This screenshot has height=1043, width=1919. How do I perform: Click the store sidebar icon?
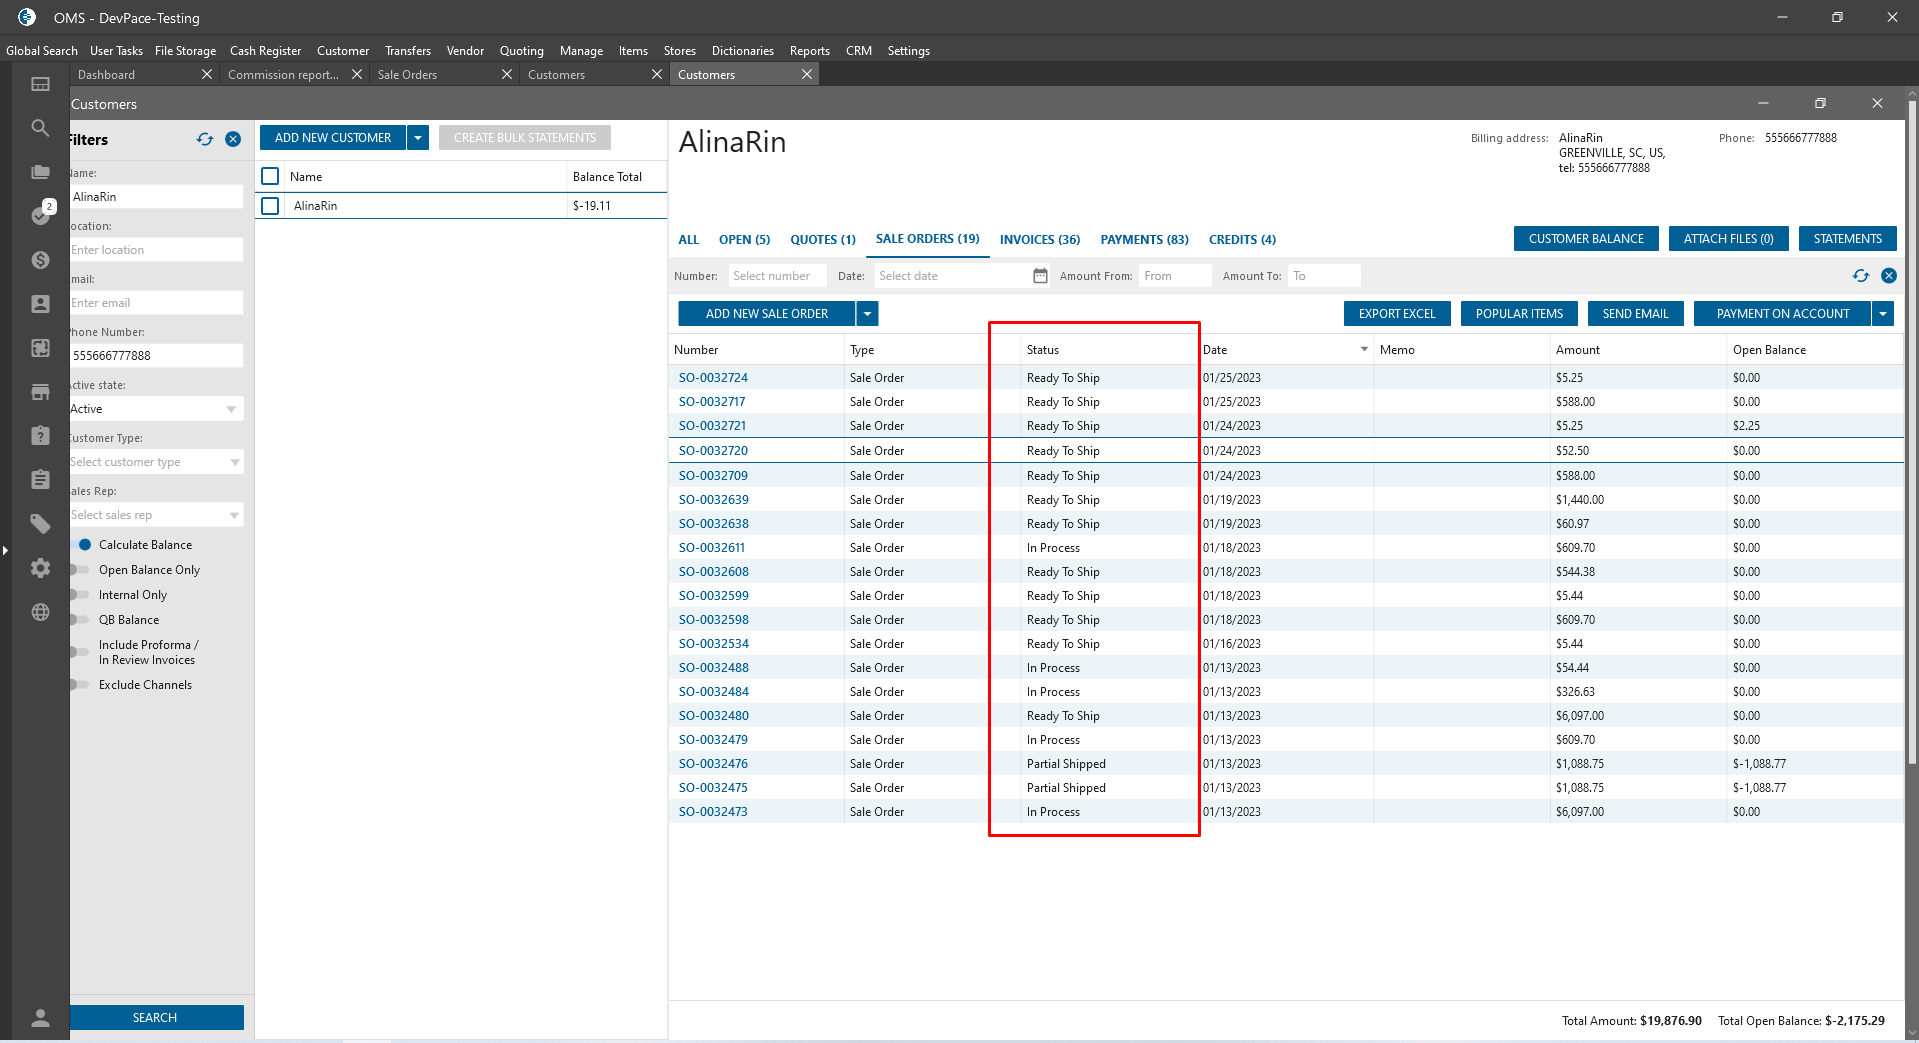pyautogui.click(x=40, y=392)
